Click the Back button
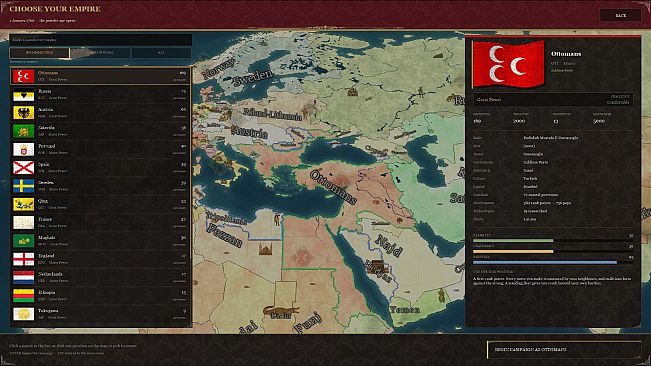 click(x=620, y=15)
